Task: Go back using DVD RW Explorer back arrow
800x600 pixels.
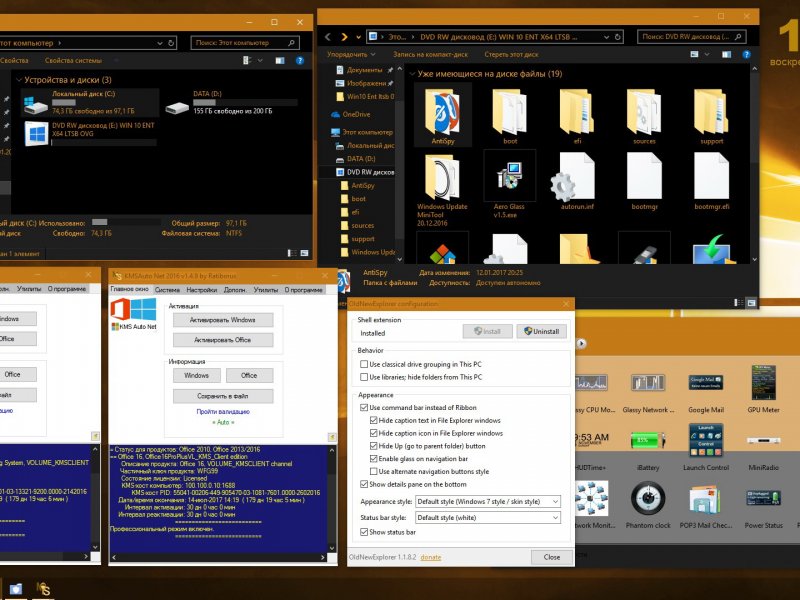Action: pyautogui.click(x=328, y=37)
